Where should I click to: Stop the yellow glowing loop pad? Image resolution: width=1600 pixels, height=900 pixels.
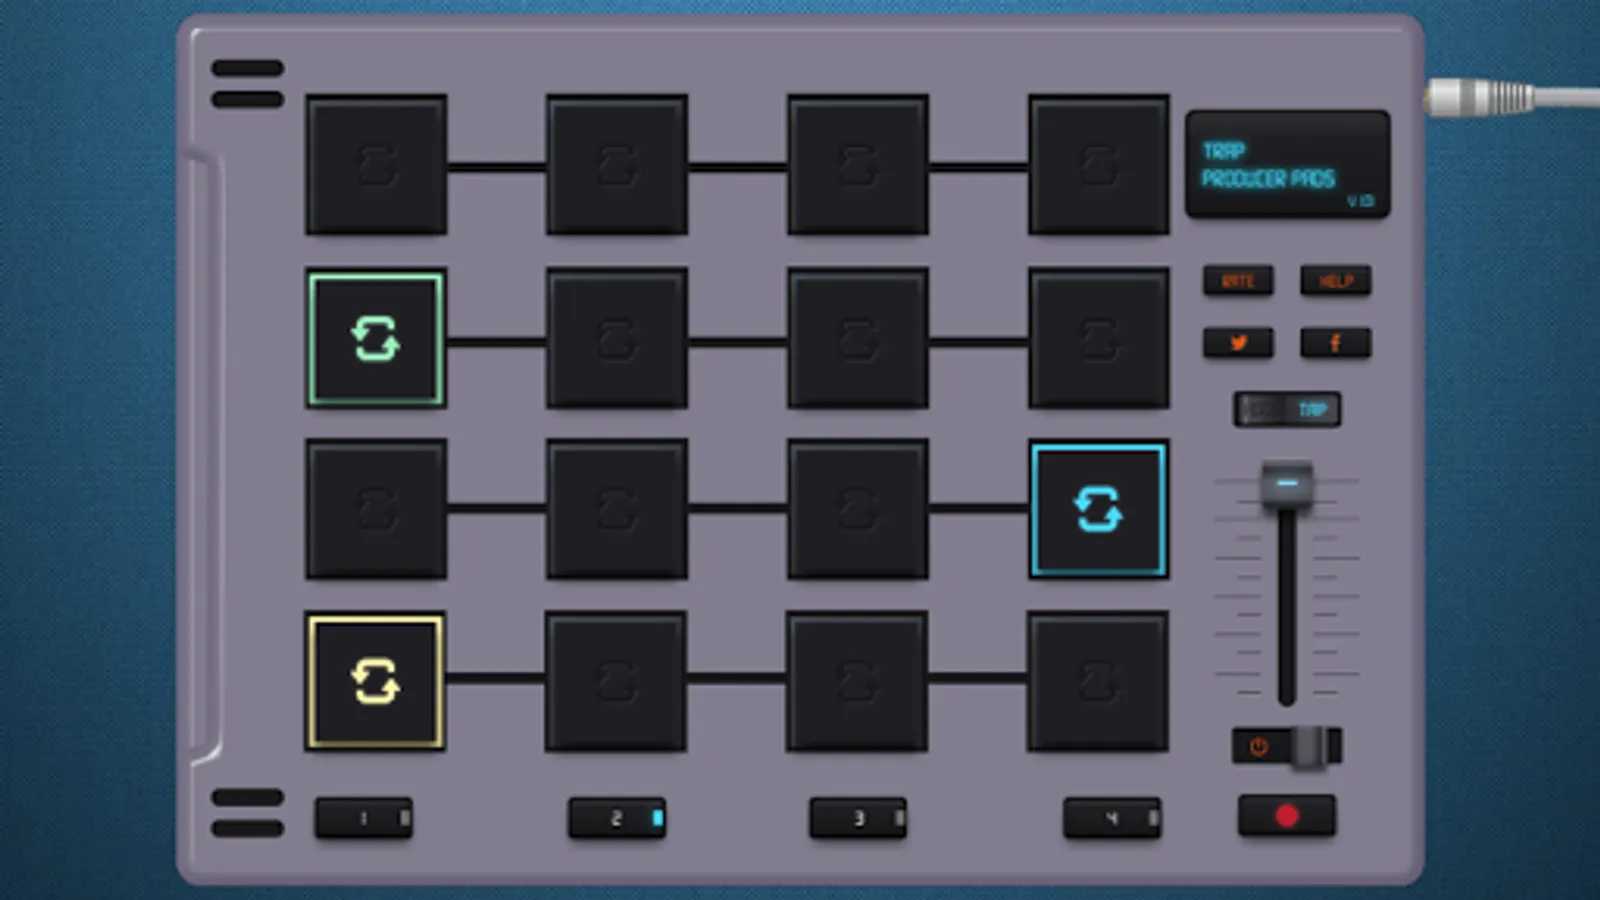(375, 682)
